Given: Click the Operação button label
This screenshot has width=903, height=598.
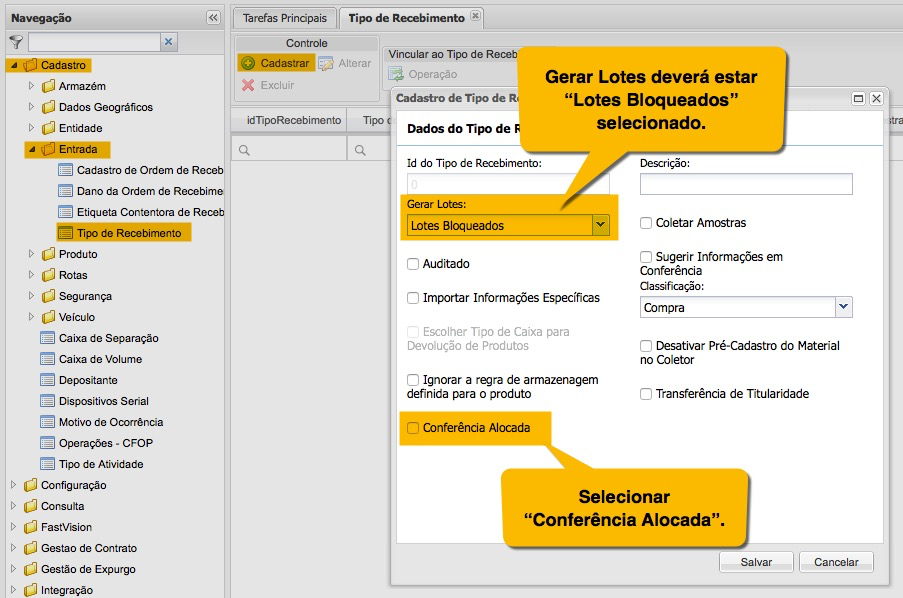Looking at the screenshot, I should pos(433,74).
